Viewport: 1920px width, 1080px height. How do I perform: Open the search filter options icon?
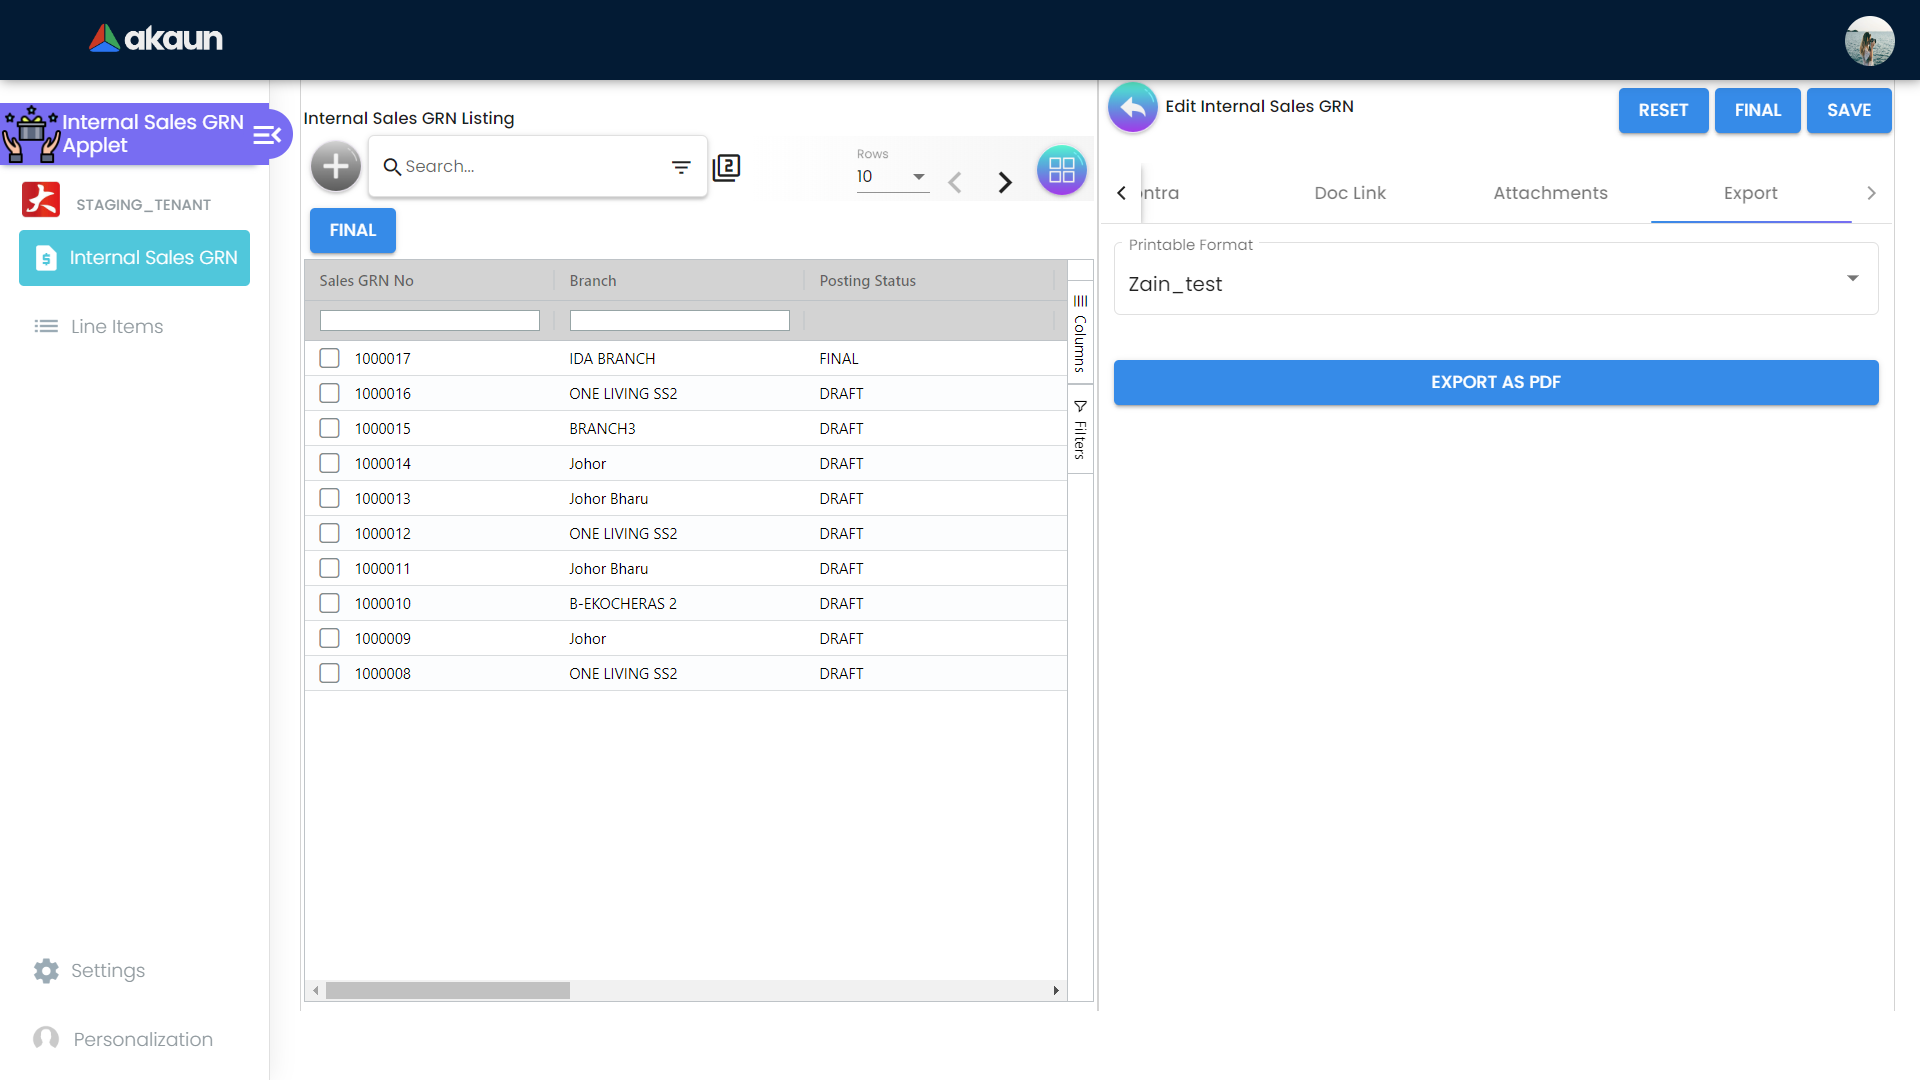(681, 167)
